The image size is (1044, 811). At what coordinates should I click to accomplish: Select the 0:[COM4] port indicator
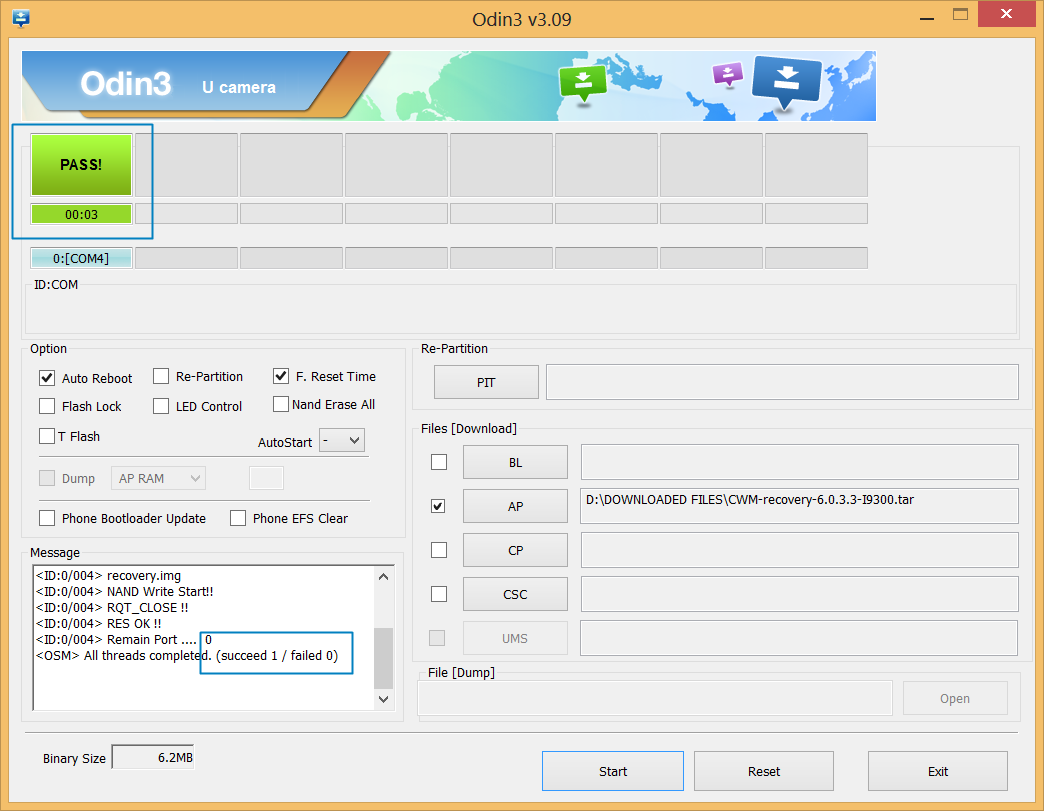pyautogui.click(x=80, y=257)
